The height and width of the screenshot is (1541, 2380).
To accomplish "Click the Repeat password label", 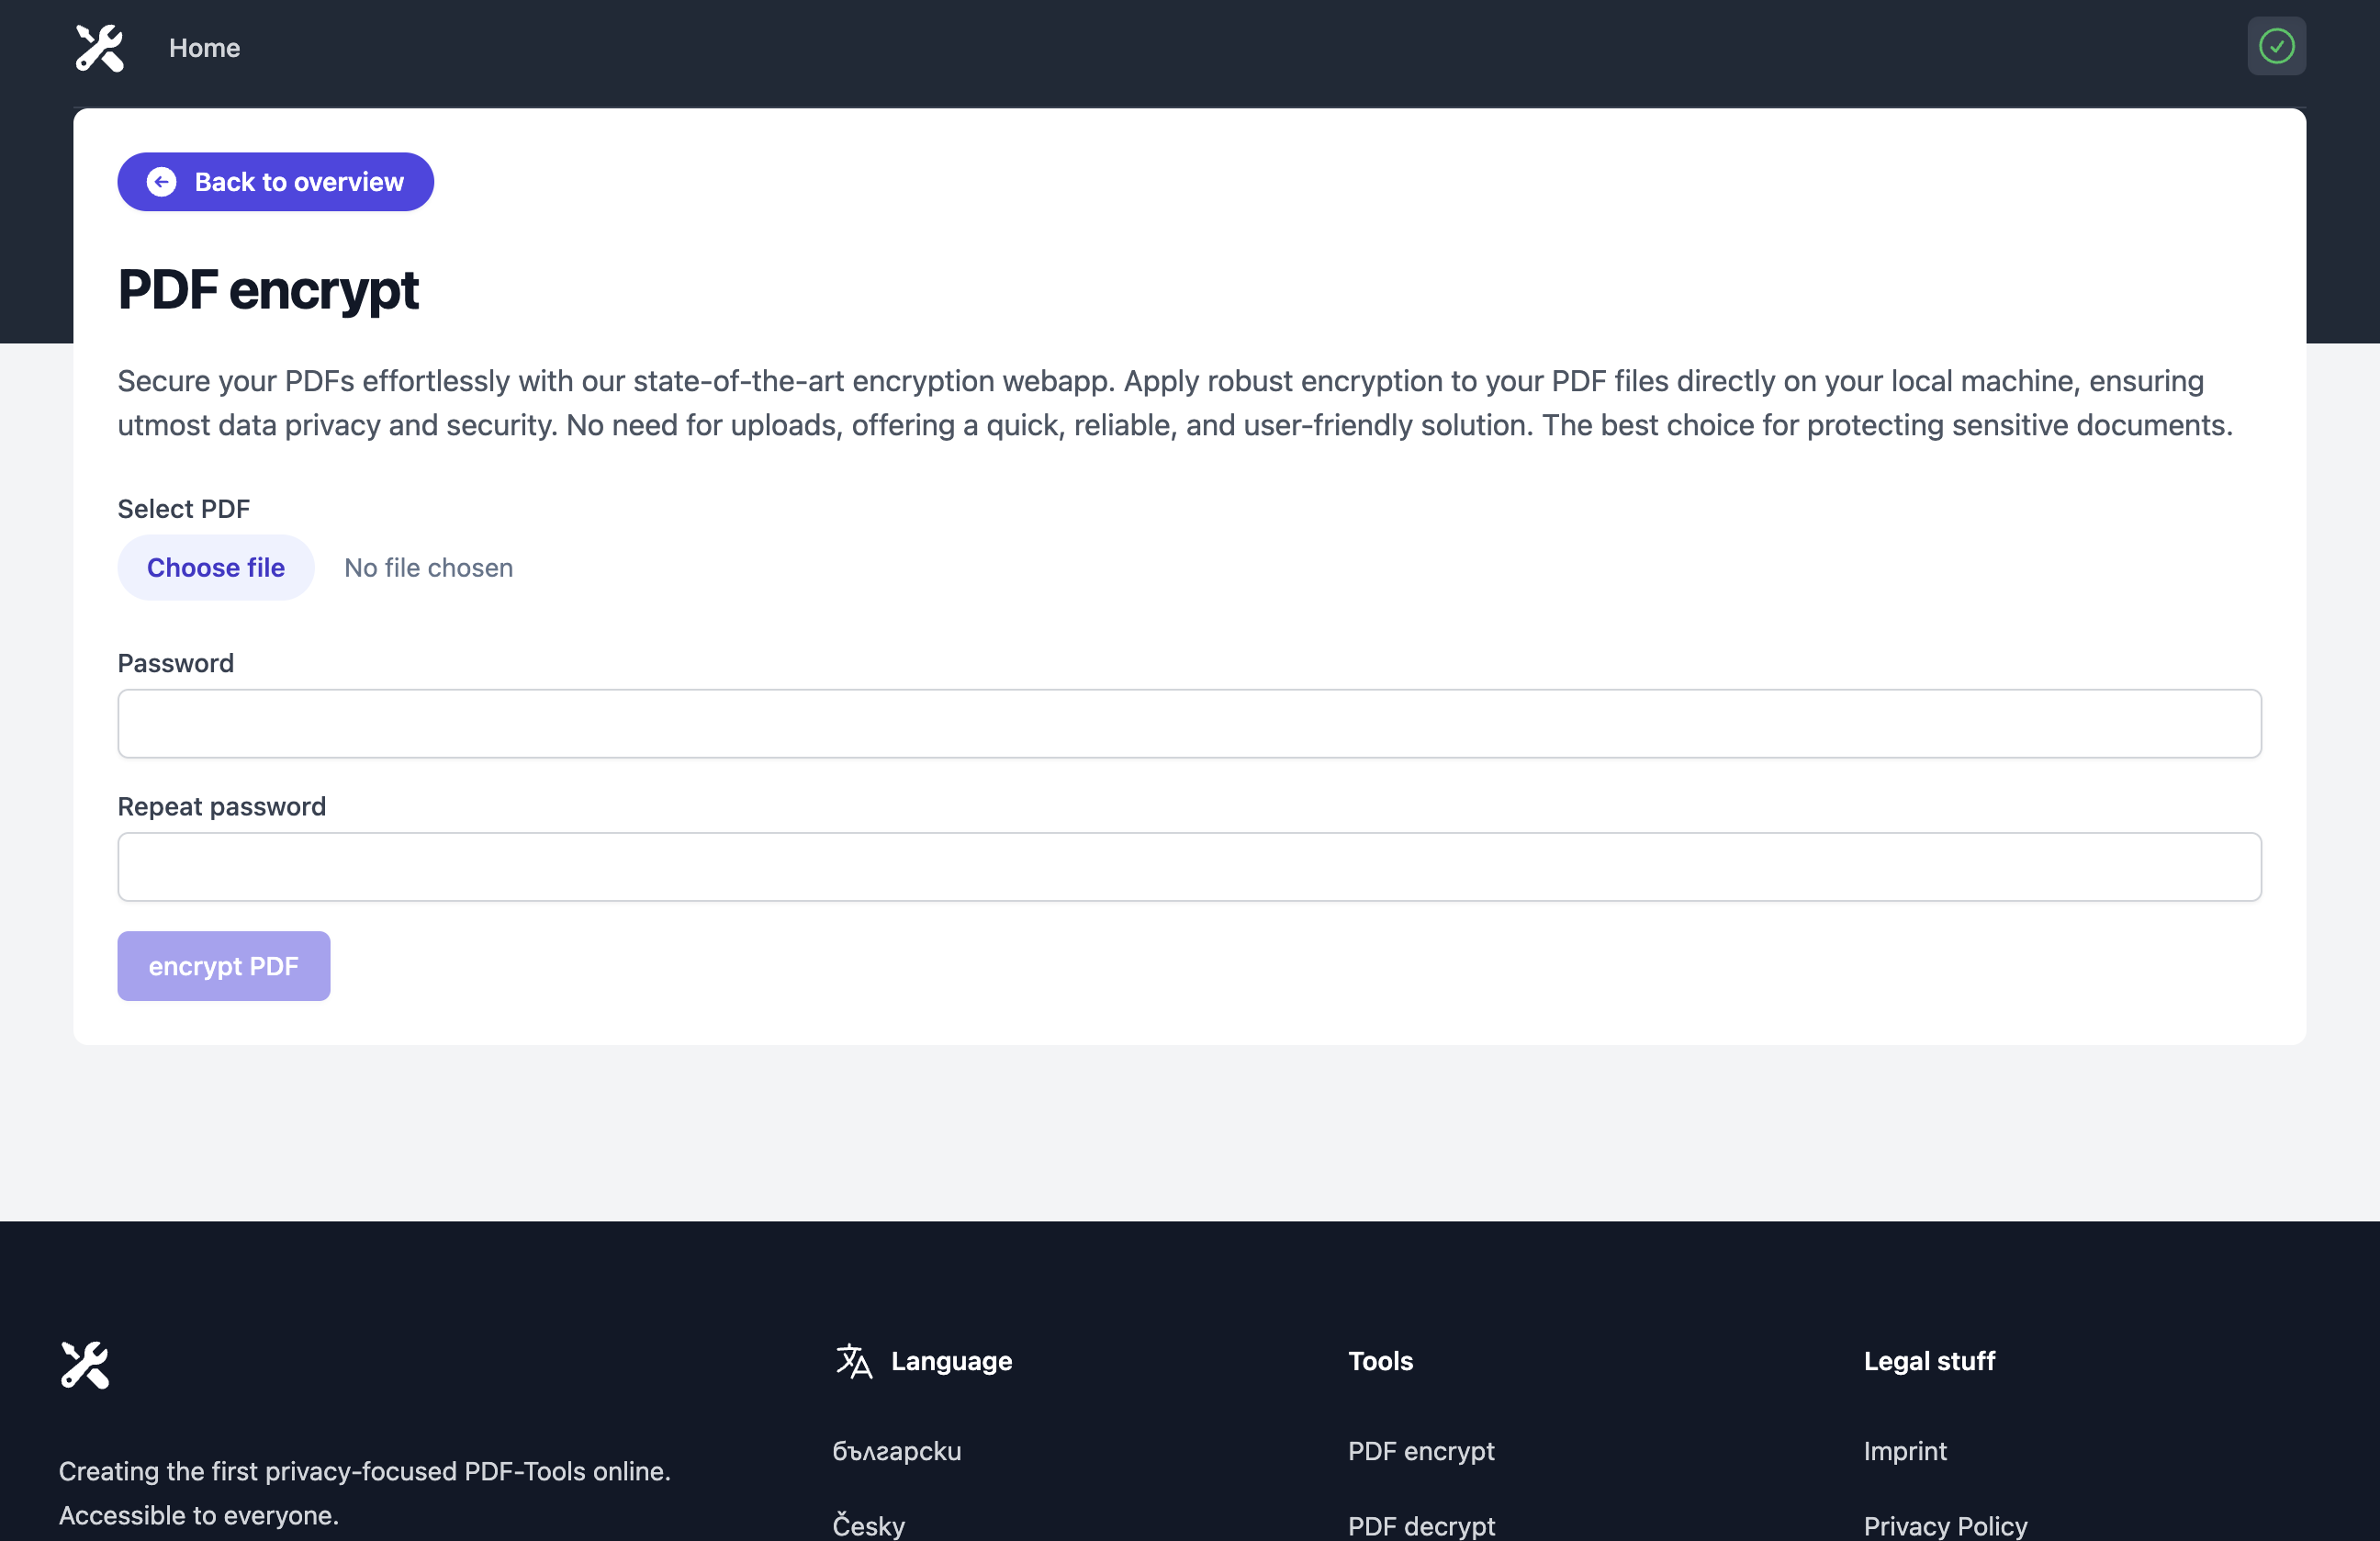I will click(x=222, y=807).
